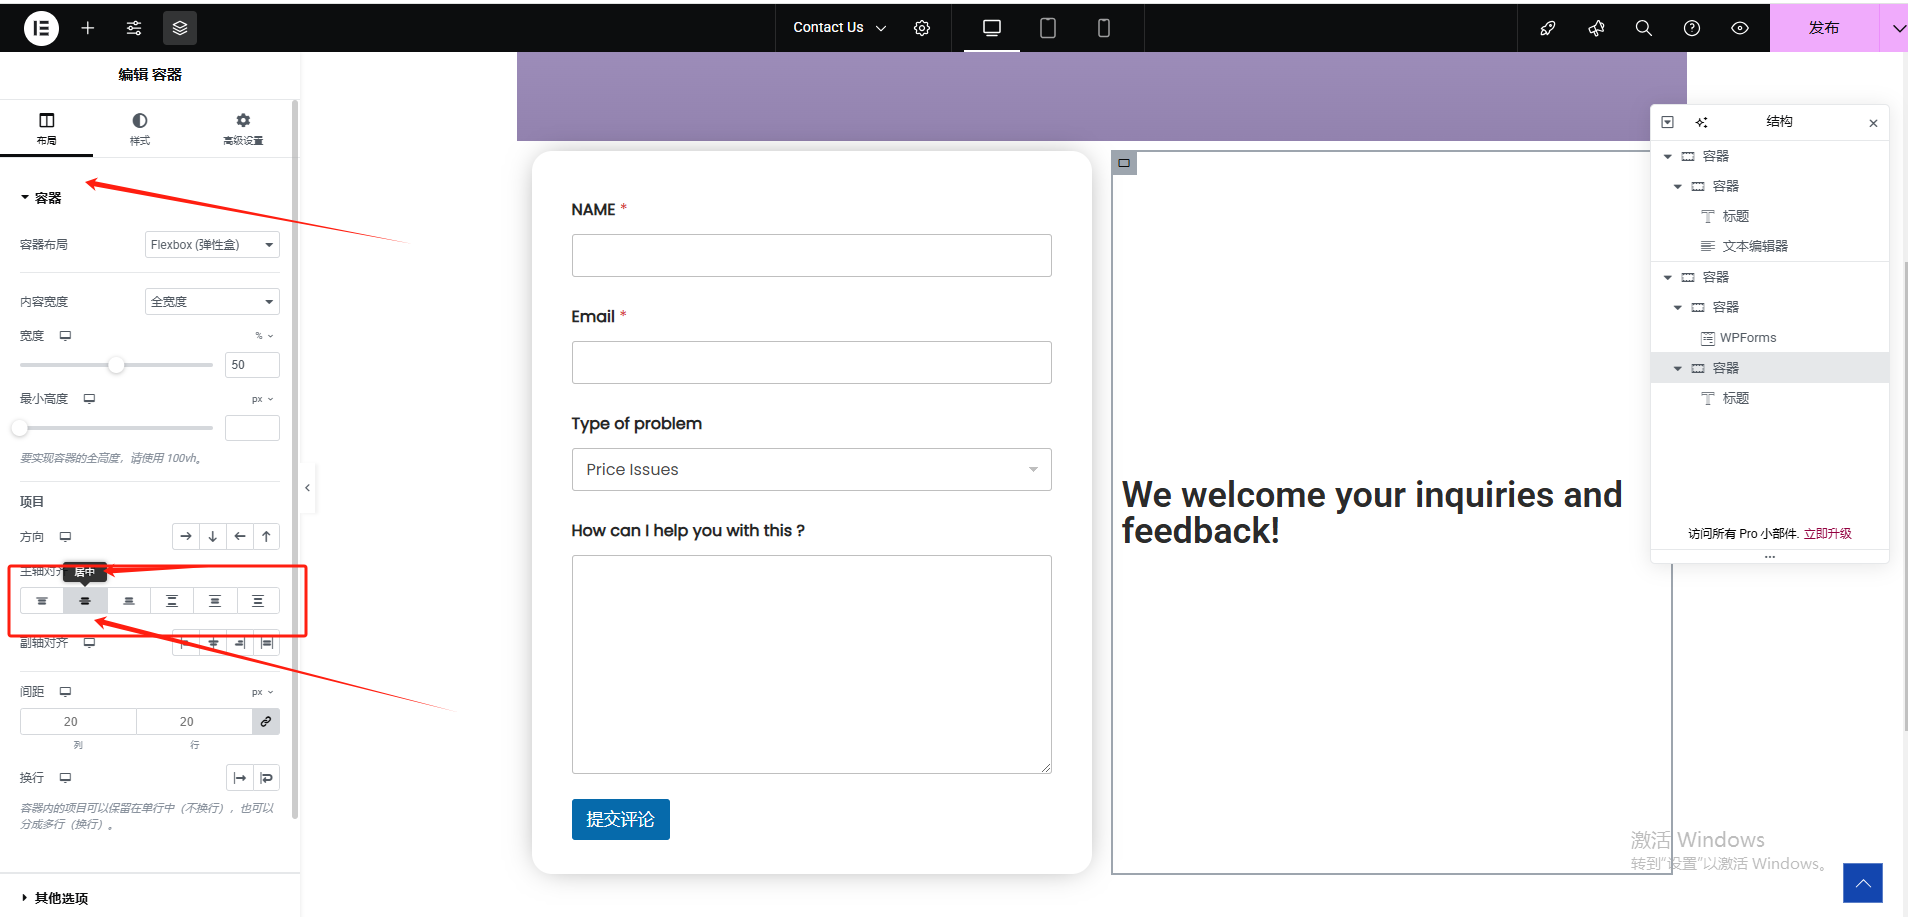1908x917 pixels.
Task: Switch to the 样式 style tab
Action: [x=140, y=128]
